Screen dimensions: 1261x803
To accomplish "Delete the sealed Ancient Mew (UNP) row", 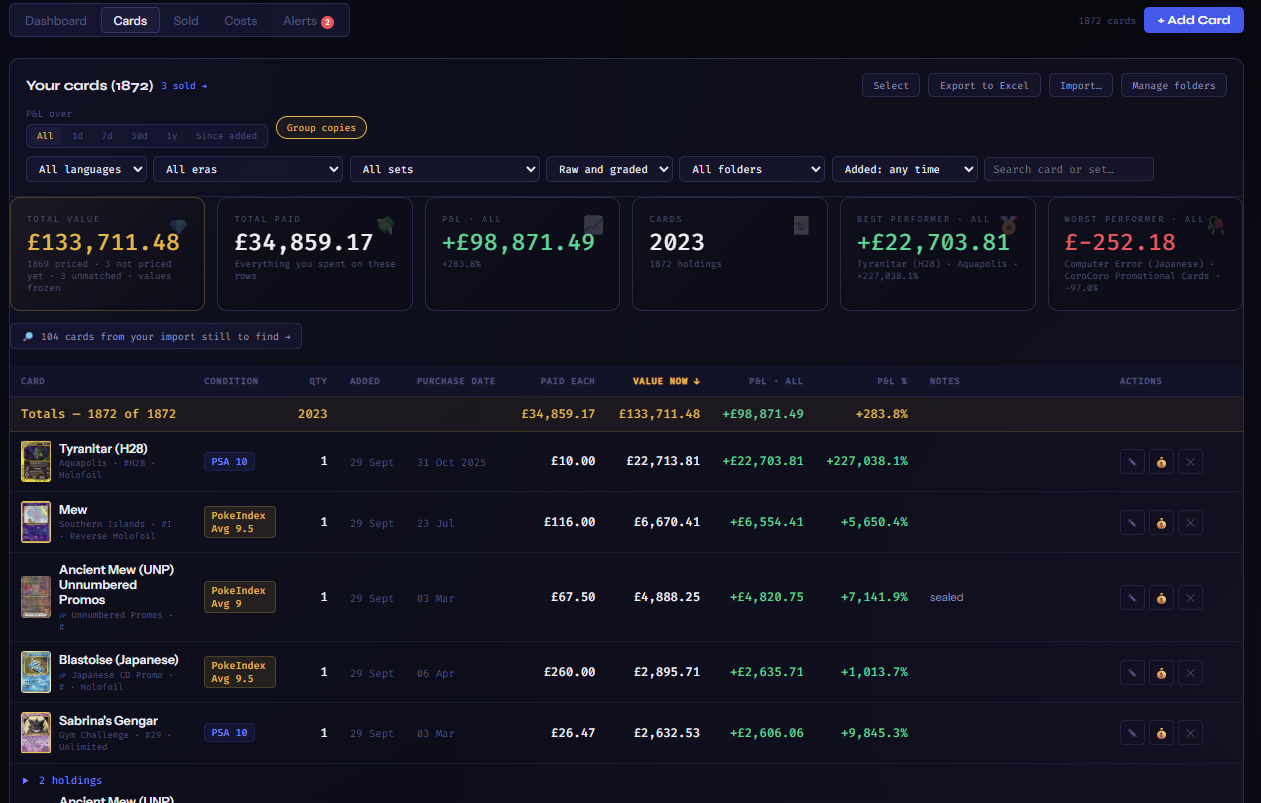I will point(1190,597).
